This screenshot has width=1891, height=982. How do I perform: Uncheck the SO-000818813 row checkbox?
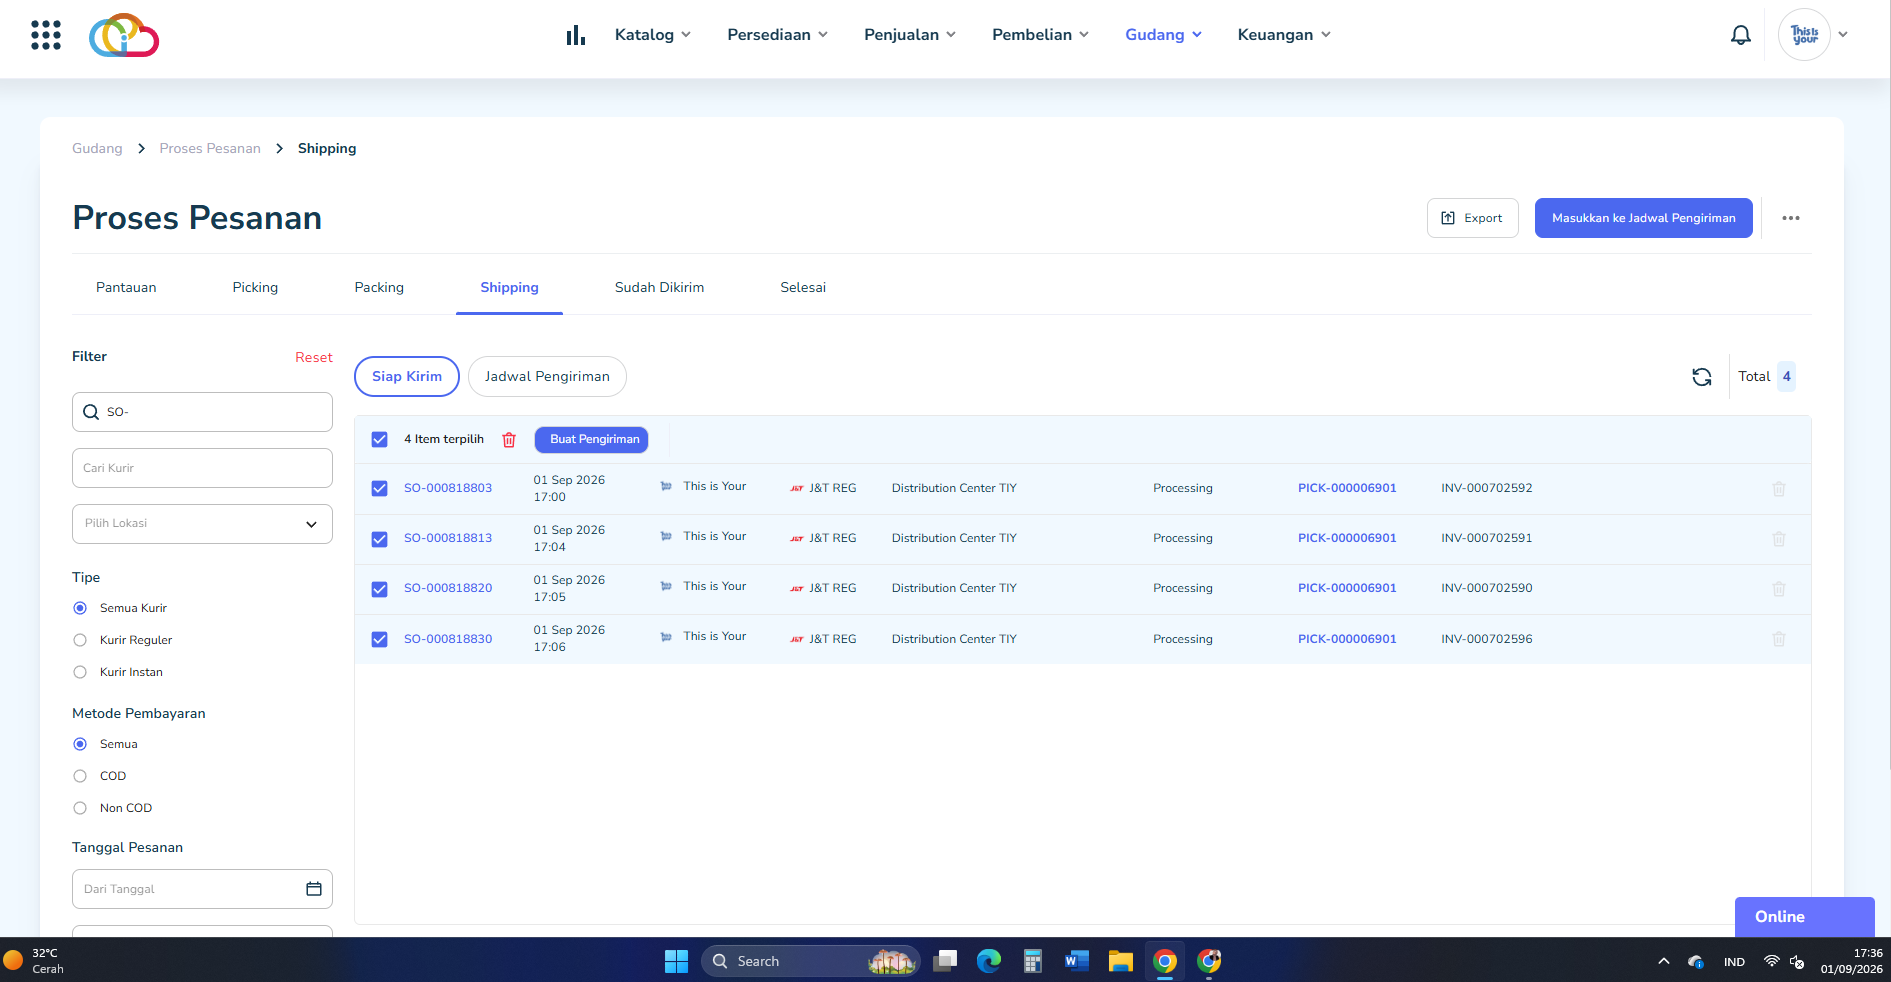coord(380,540)
